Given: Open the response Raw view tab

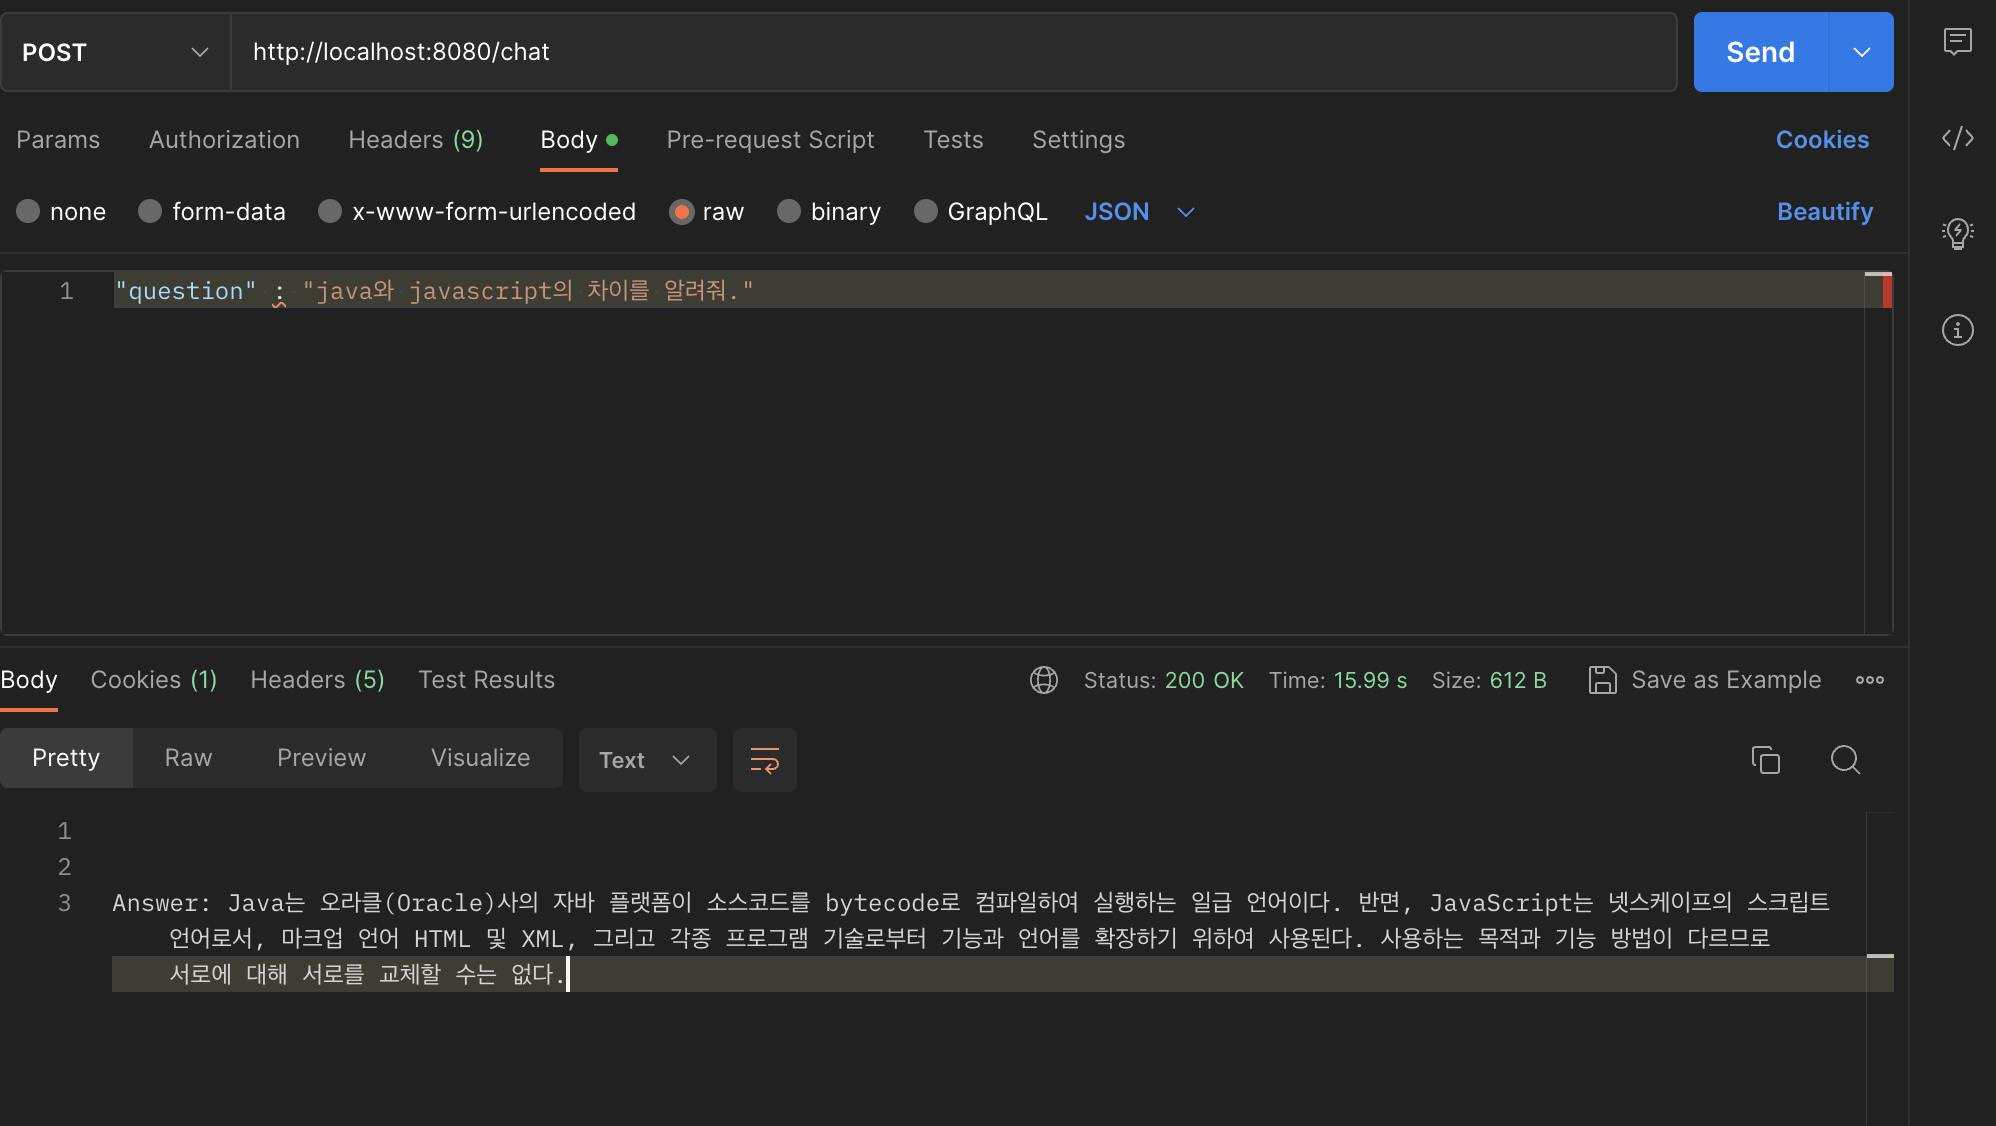Looking at the screenshot, I should [x=188, y=758].
